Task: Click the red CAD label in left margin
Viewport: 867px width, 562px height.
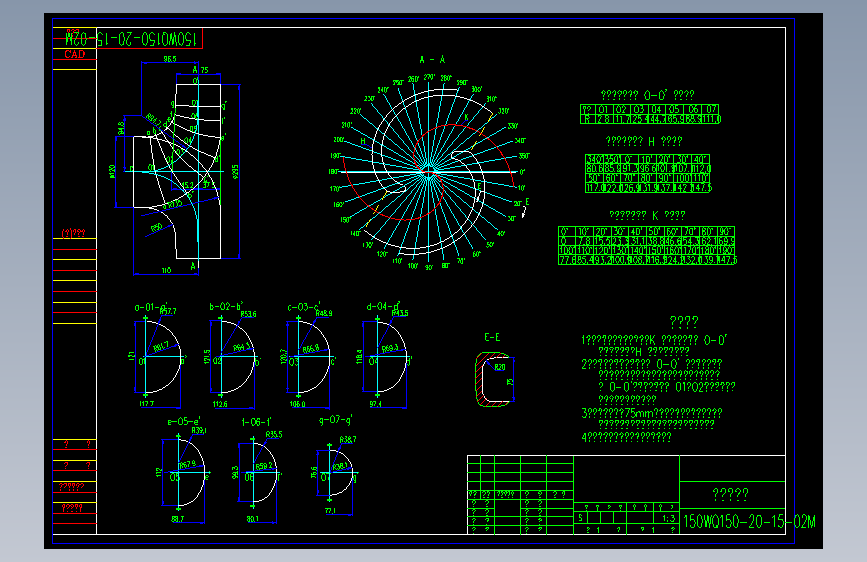Action: 75,55
